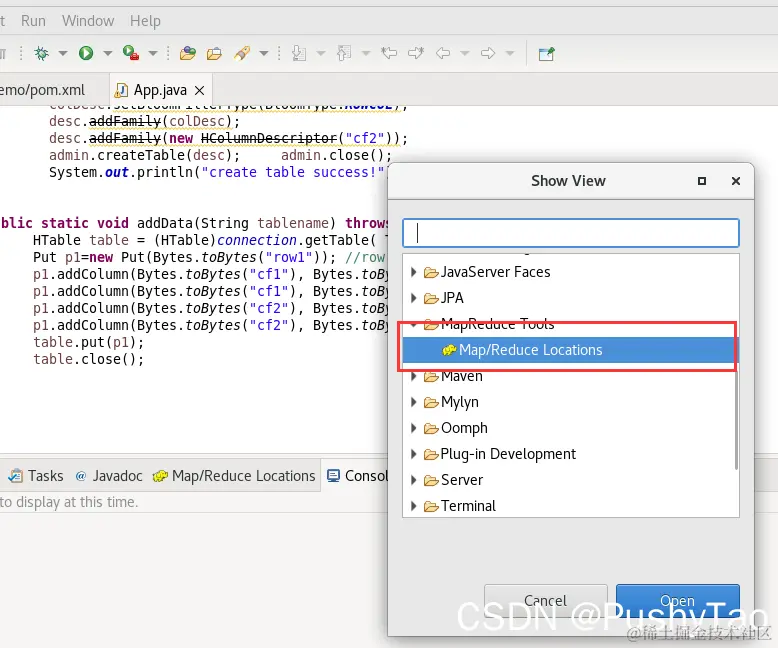Screen dimensions: 778x648
Task: Click the Debug bug icon in toolbar
Action: (42, 53)
